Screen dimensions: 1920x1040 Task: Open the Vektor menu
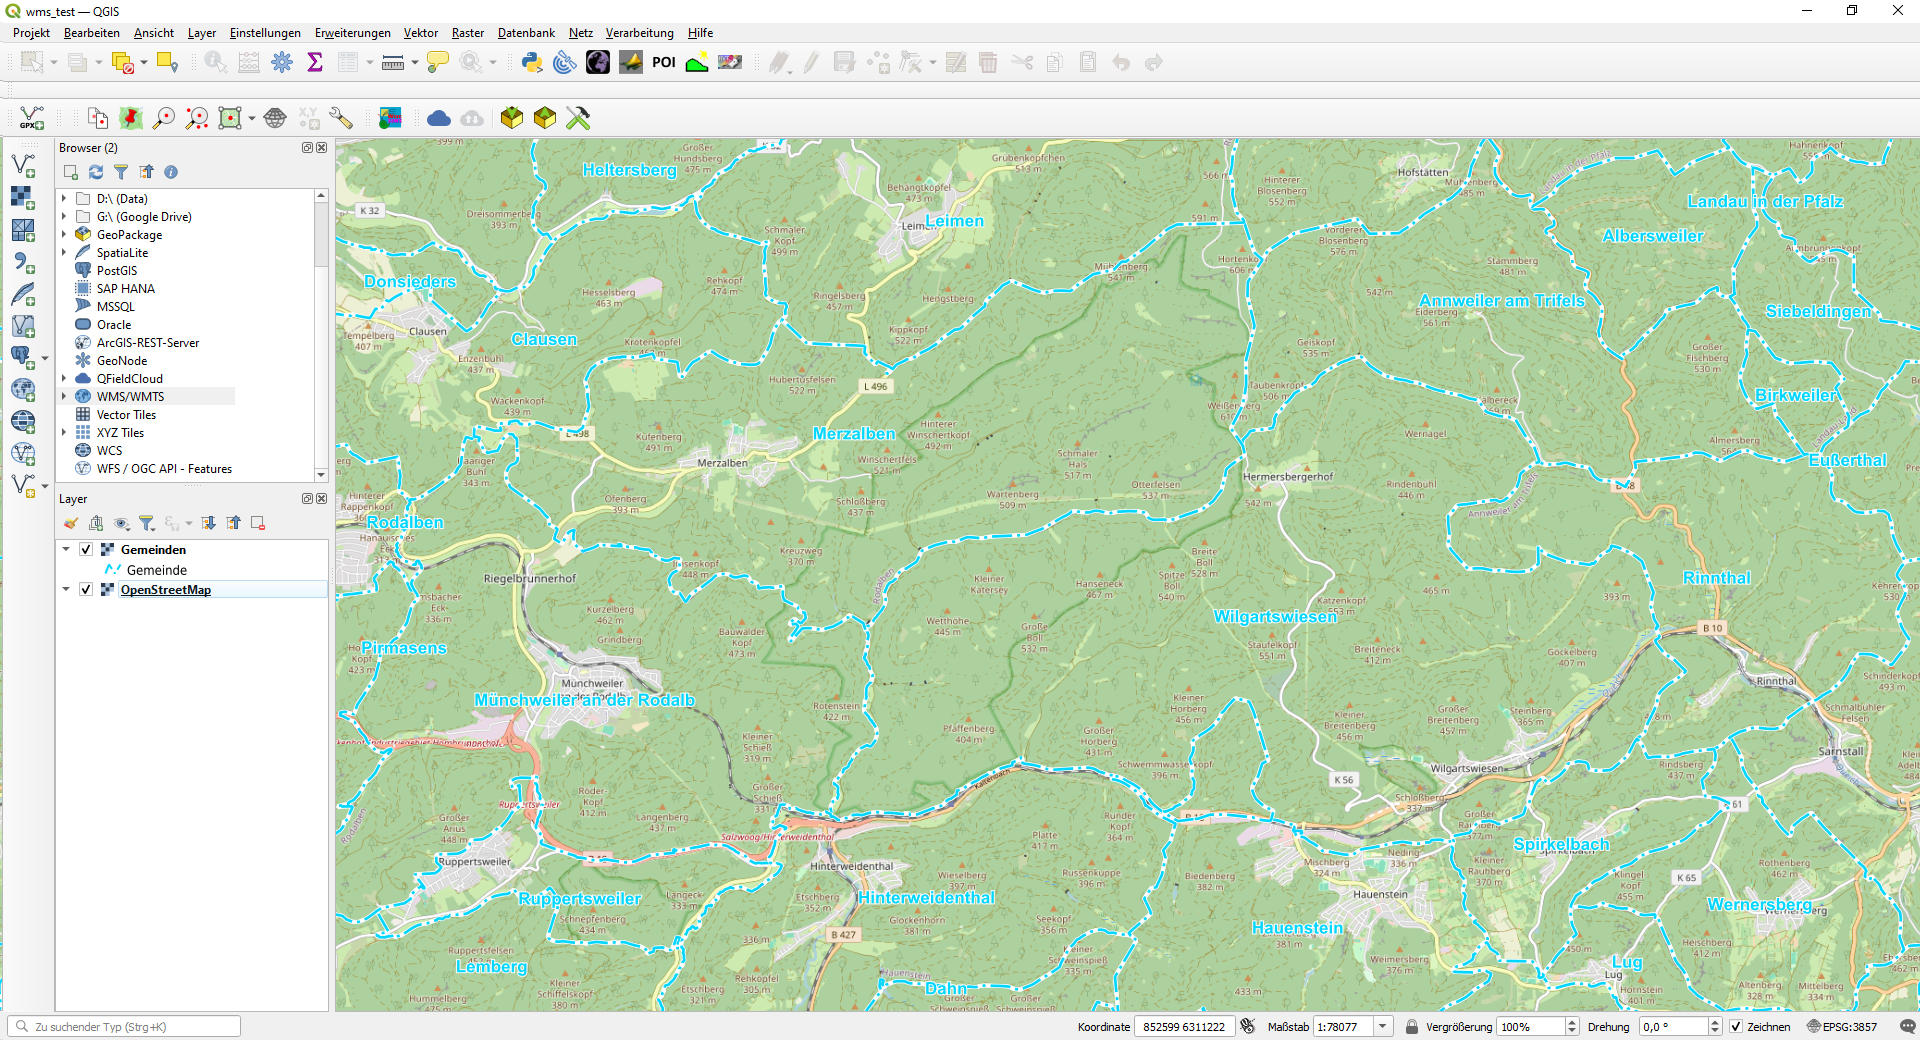[420, 33]
